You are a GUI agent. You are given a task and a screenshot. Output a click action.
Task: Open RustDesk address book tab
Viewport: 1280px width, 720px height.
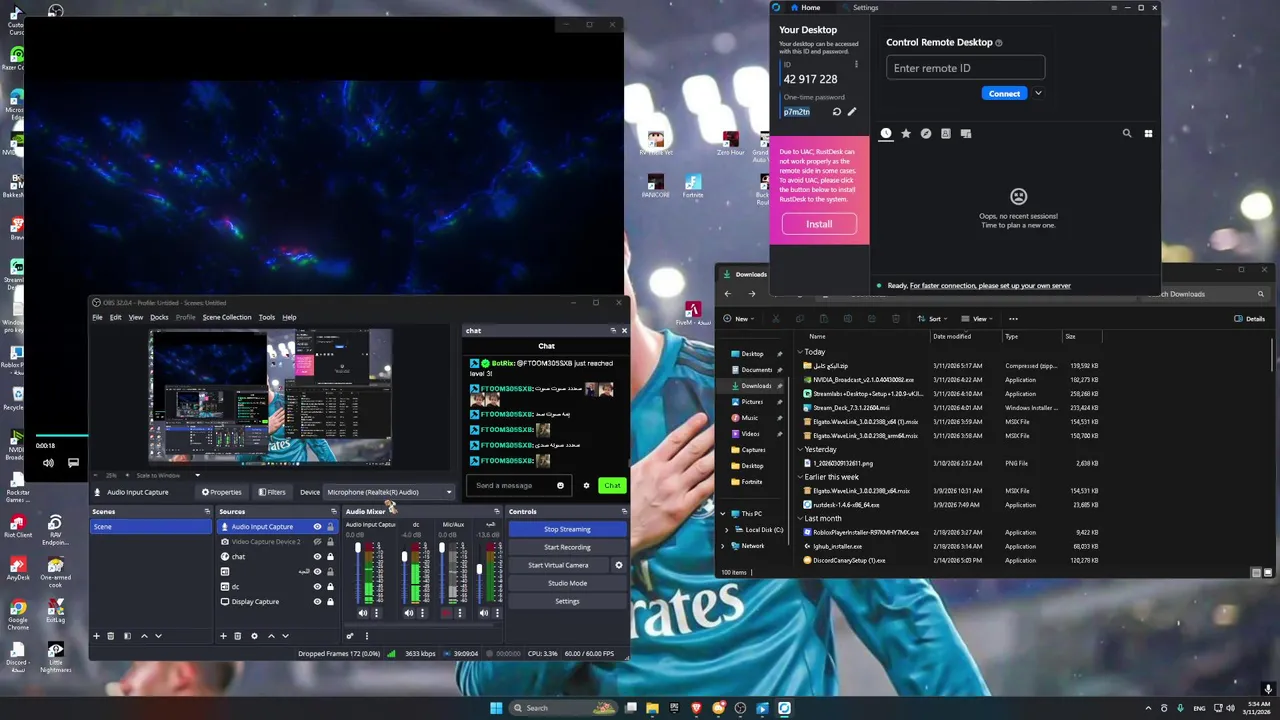pos(946,133)
